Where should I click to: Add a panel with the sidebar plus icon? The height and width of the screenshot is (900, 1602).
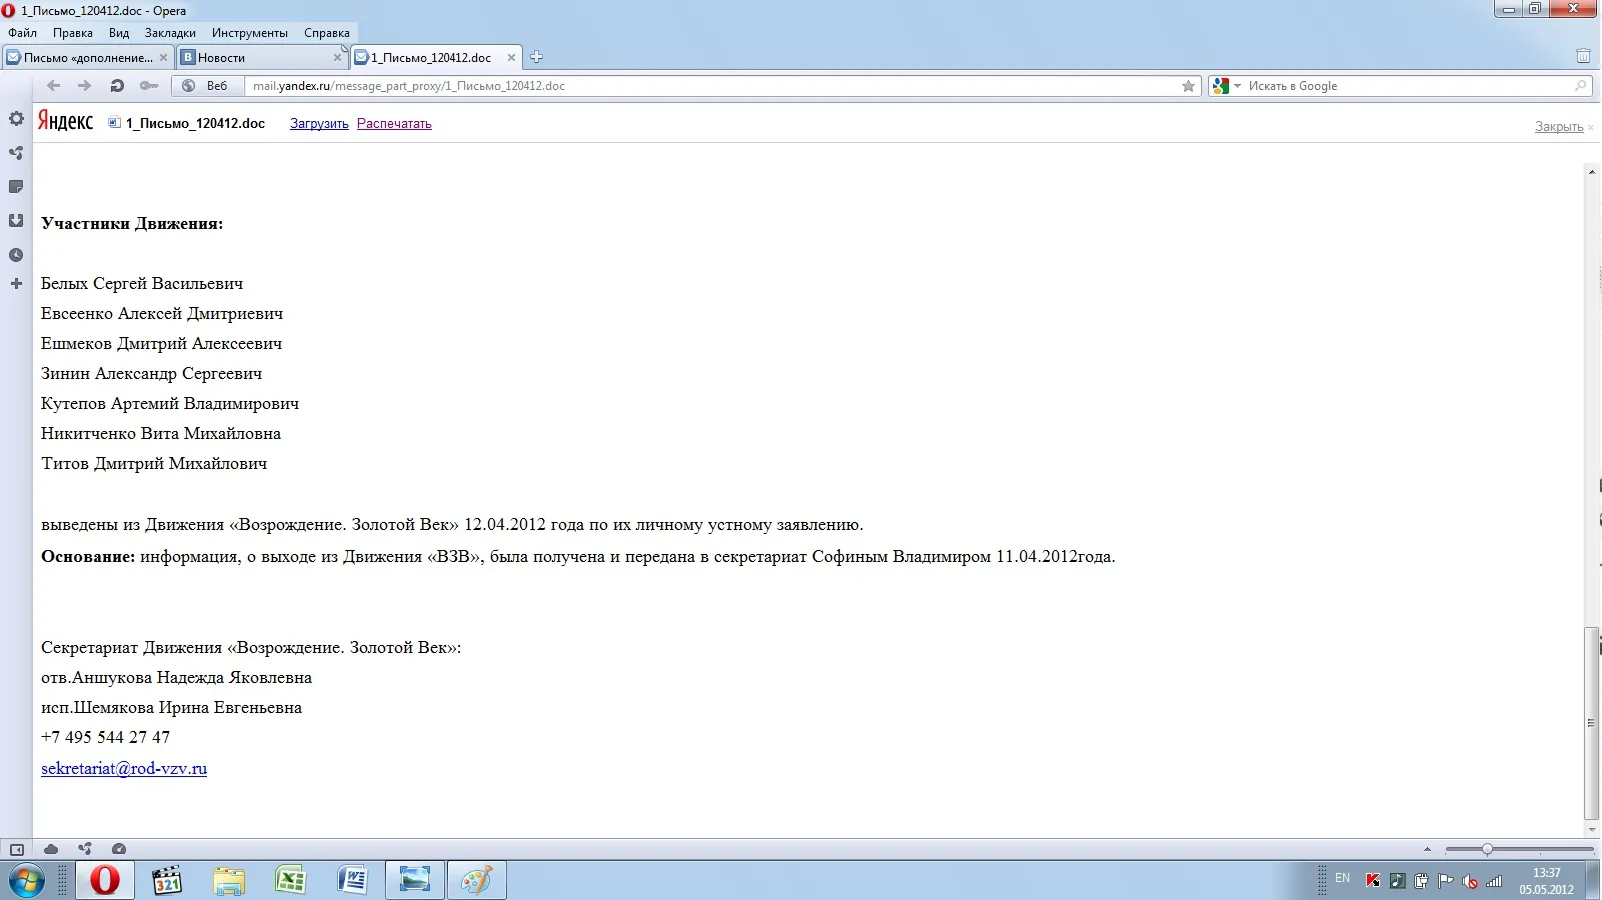16,284
